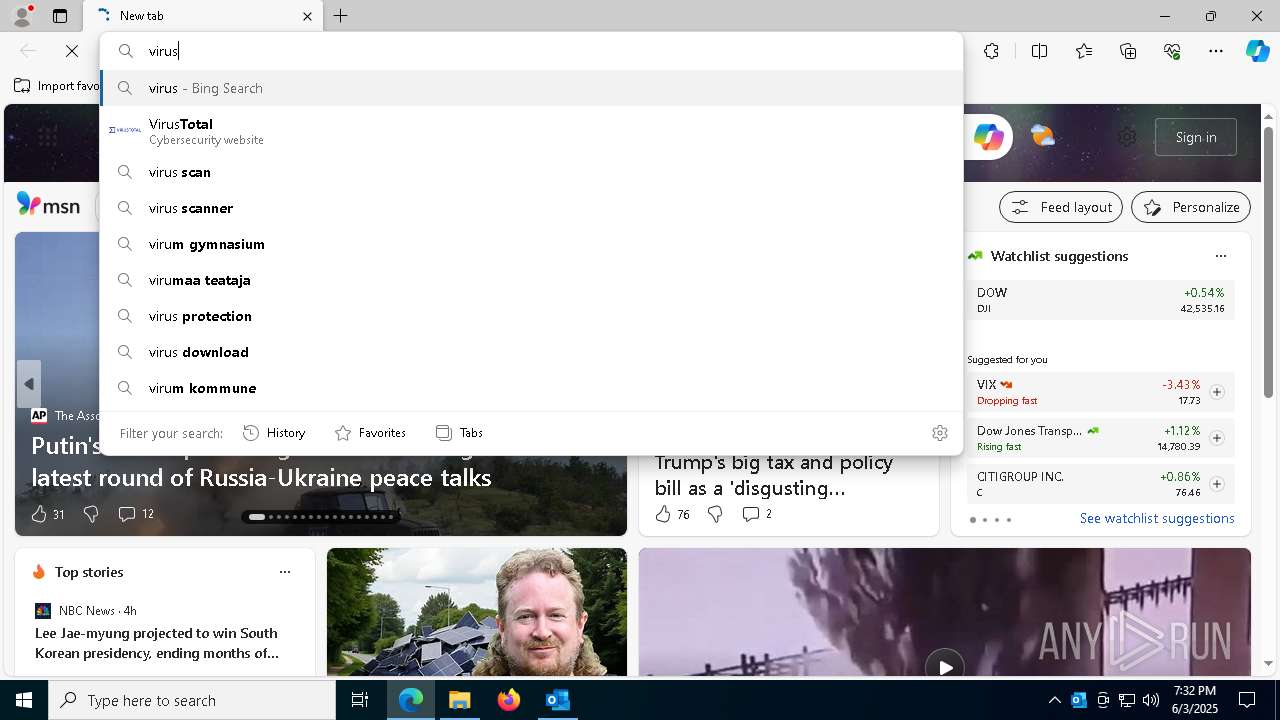Viewport: 1280px width, 720px height.
Task: Choose the 'virumaa teataja' suggestion
Action: pos(531,280)
